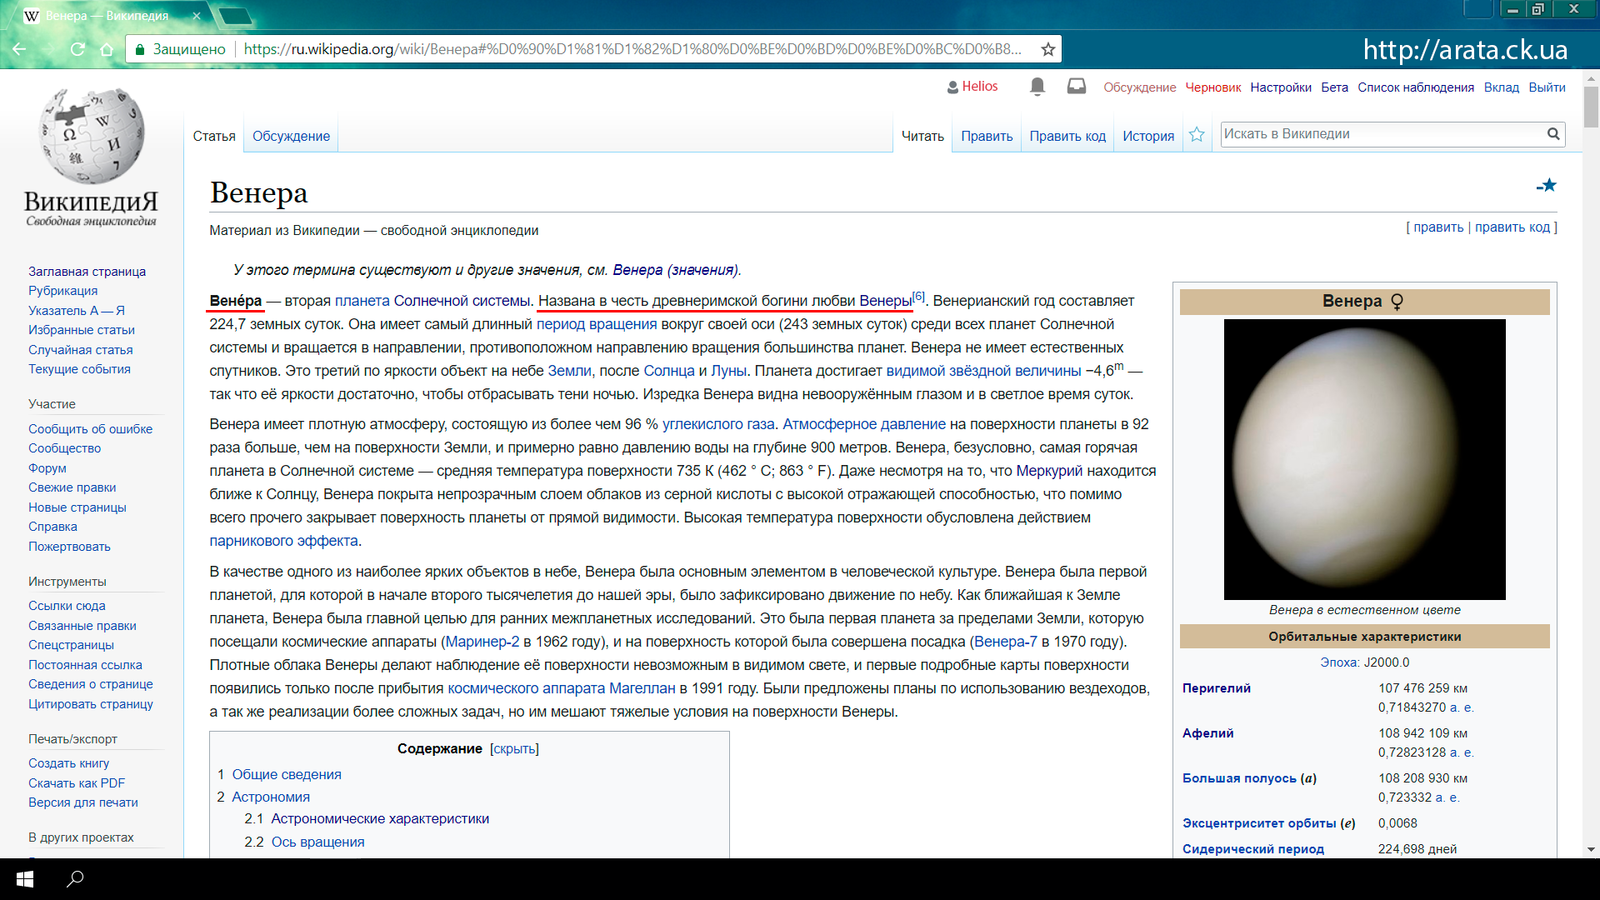Open Helios user page

pyautogui.click(x=980, y=87)
